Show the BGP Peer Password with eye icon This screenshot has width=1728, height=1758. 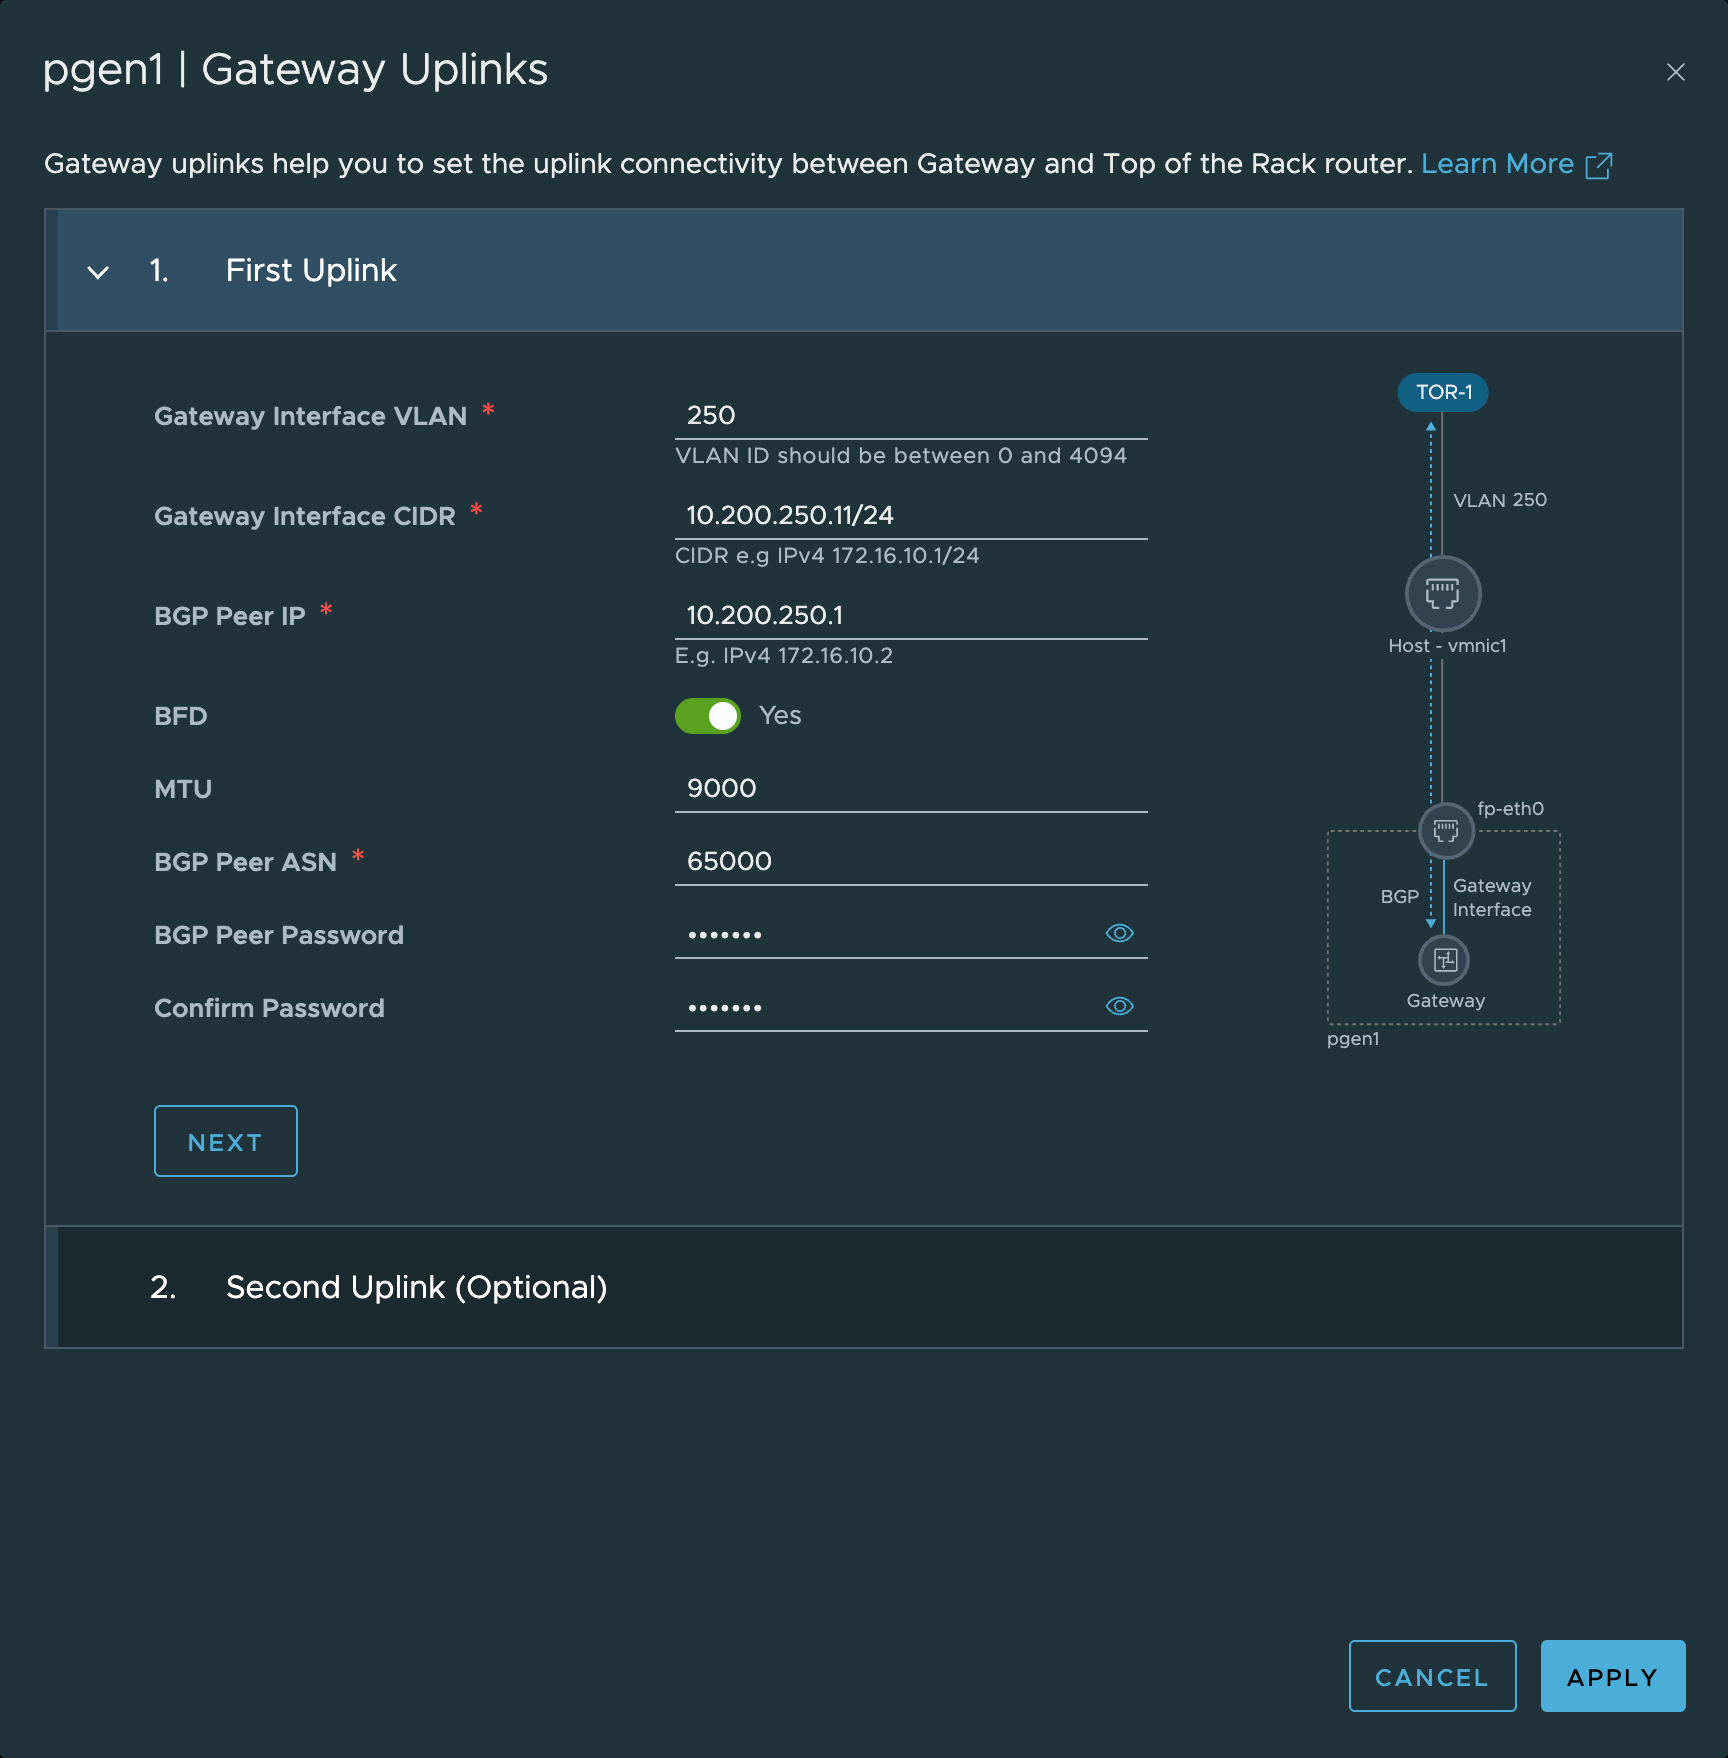[1119, 933]
